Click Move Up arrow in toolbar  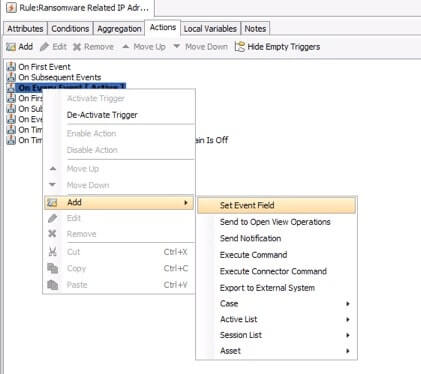coord(126,46)
